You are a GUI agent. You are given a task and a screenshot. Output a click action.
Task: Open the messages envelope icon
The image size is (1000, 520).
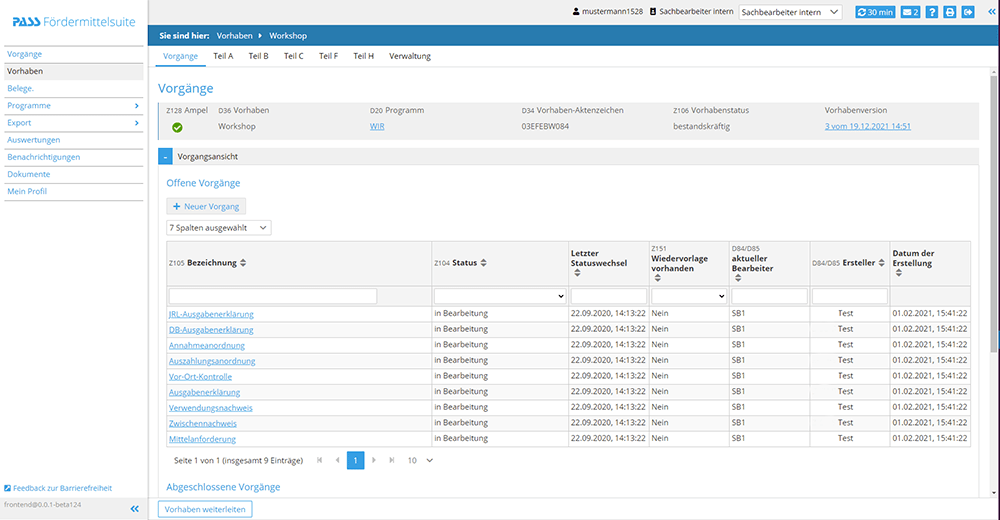click(910, 12)
